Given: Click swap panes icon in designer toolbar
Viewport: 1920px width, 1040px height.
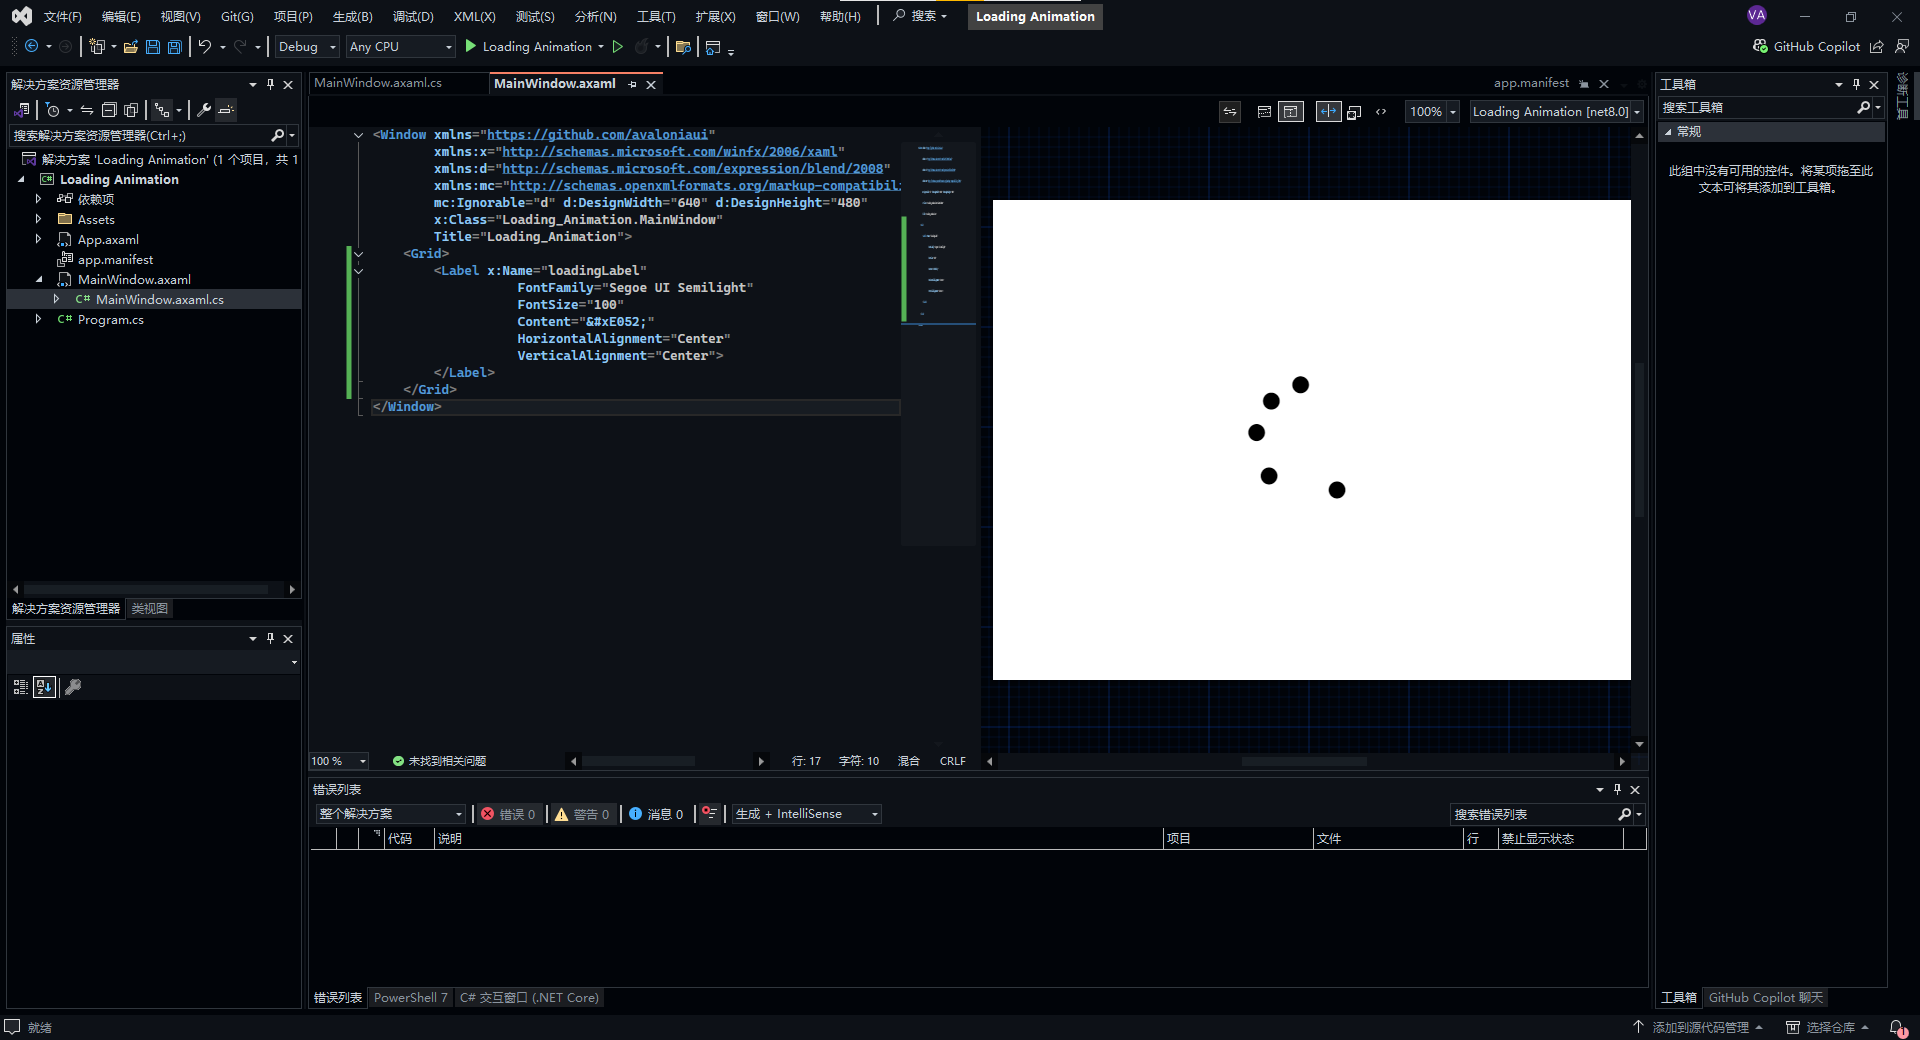Looking at the screenshot, I should pos(1230,112).
